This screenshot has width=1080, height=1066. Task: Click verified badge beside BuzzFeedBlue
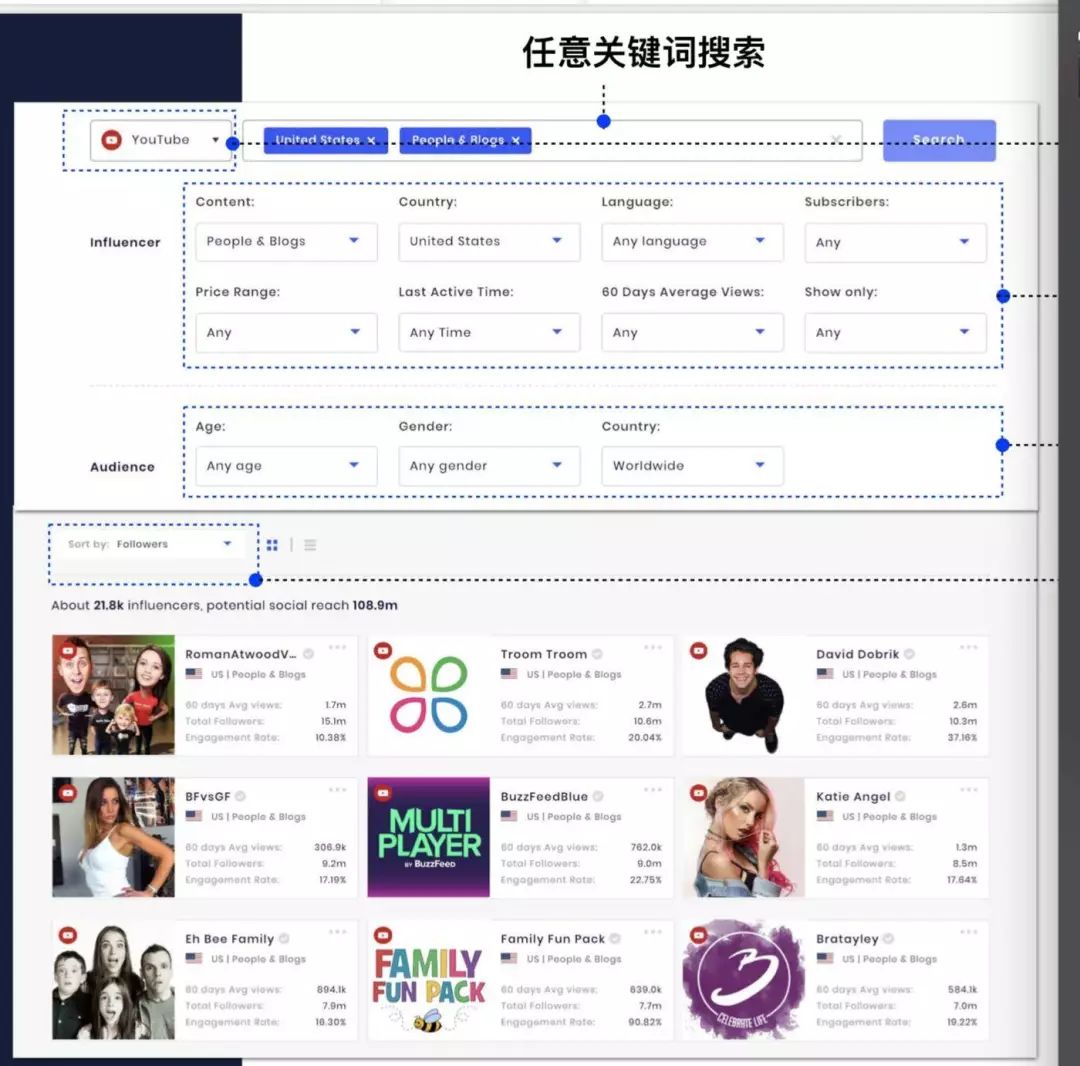coord(598,797)
